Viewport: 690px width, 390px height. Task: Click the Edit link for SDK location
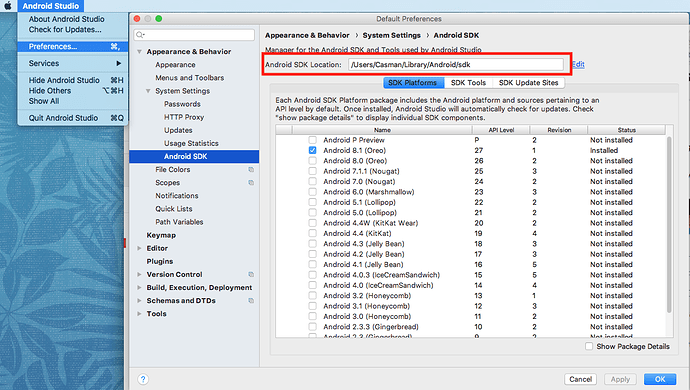pos(578,65)
